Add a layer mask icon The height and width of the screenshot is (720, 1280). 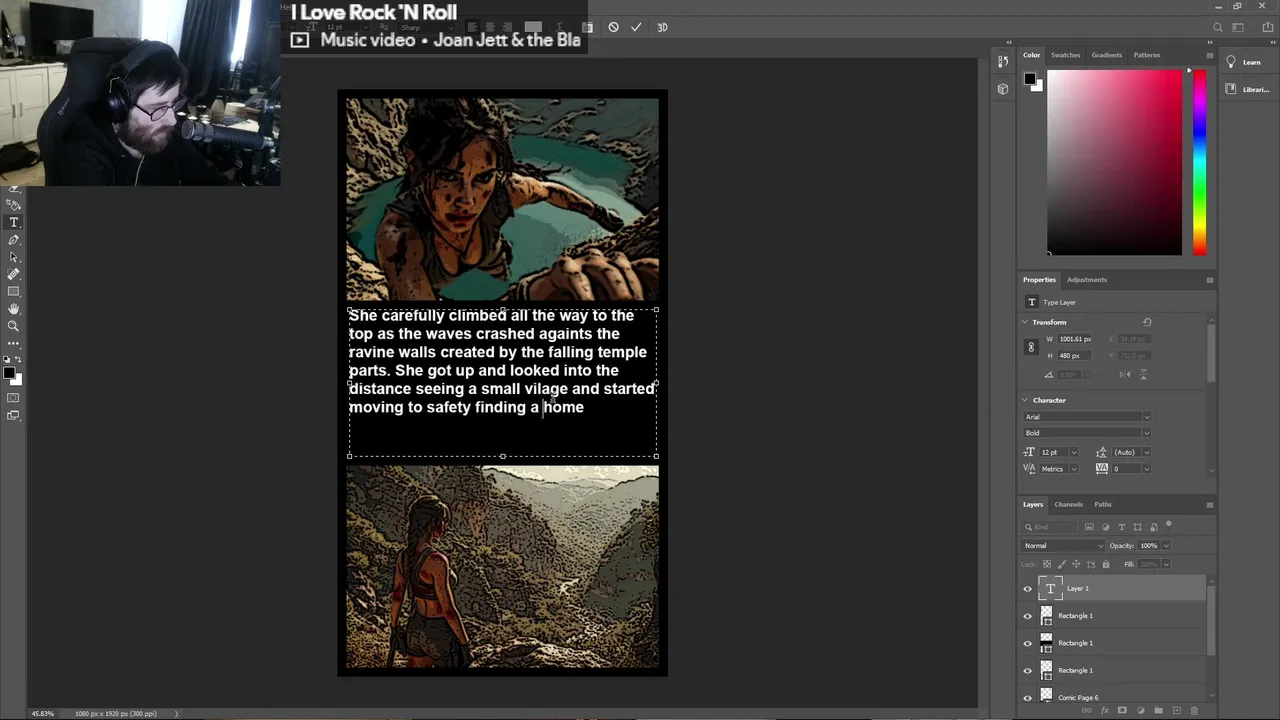coord(1122,710)
